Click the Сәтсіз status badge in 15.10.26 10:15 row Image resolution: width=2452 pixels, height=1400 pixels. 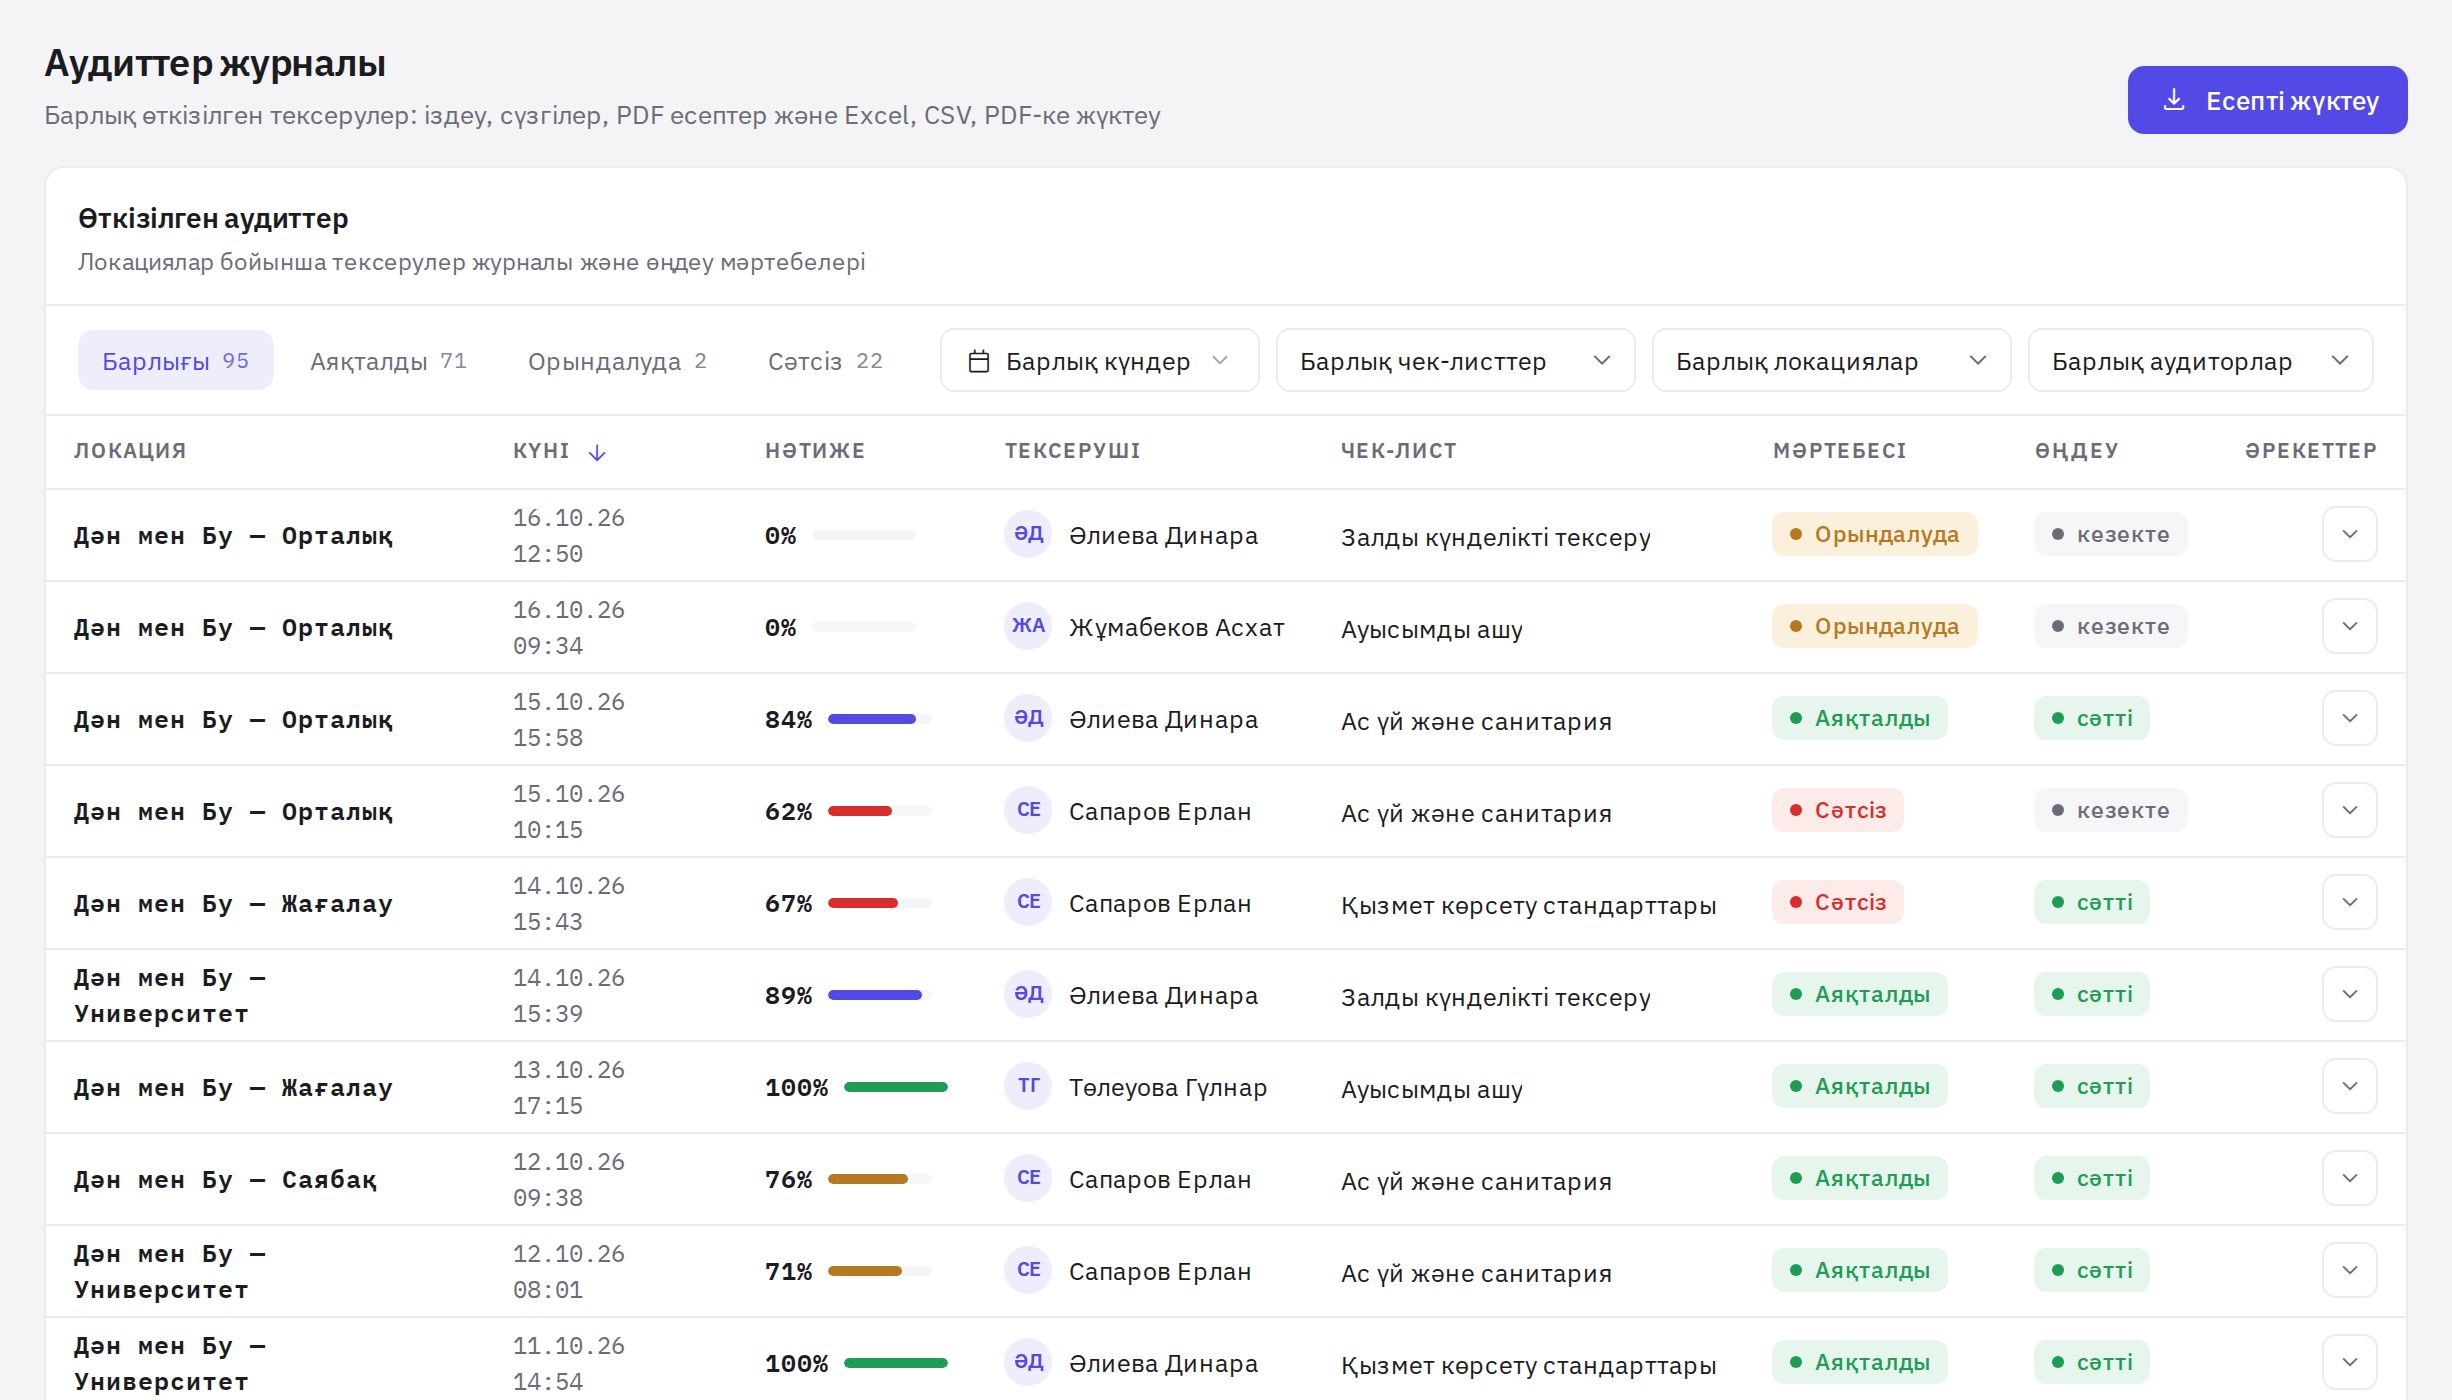click(x=1837, y=810)
